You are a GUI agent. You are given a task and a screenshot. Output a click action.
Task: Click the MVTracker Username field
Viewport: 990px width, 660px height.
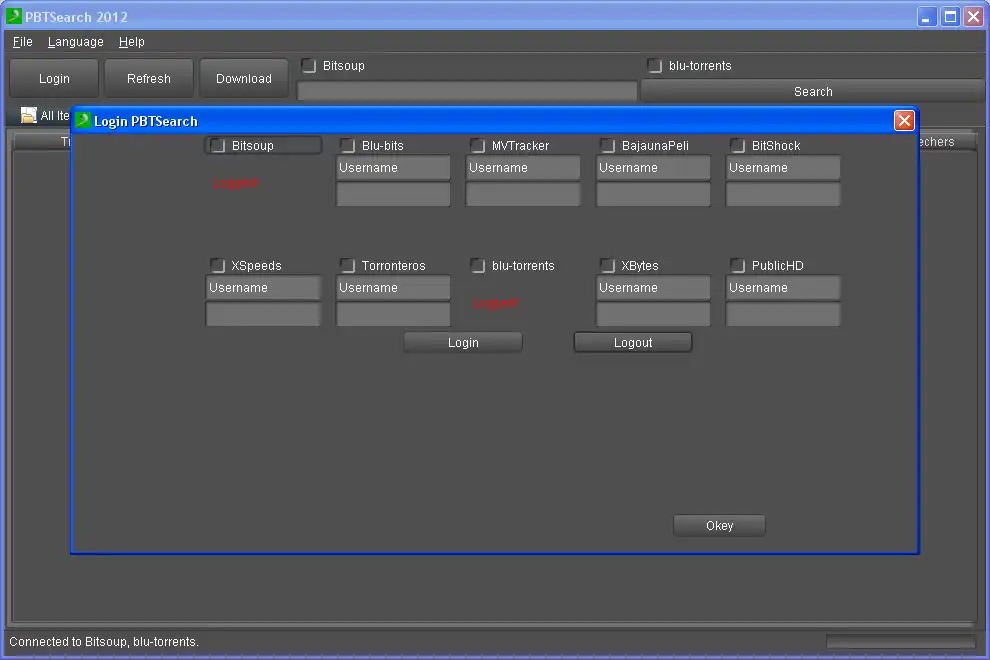click(x=523, y=167)
